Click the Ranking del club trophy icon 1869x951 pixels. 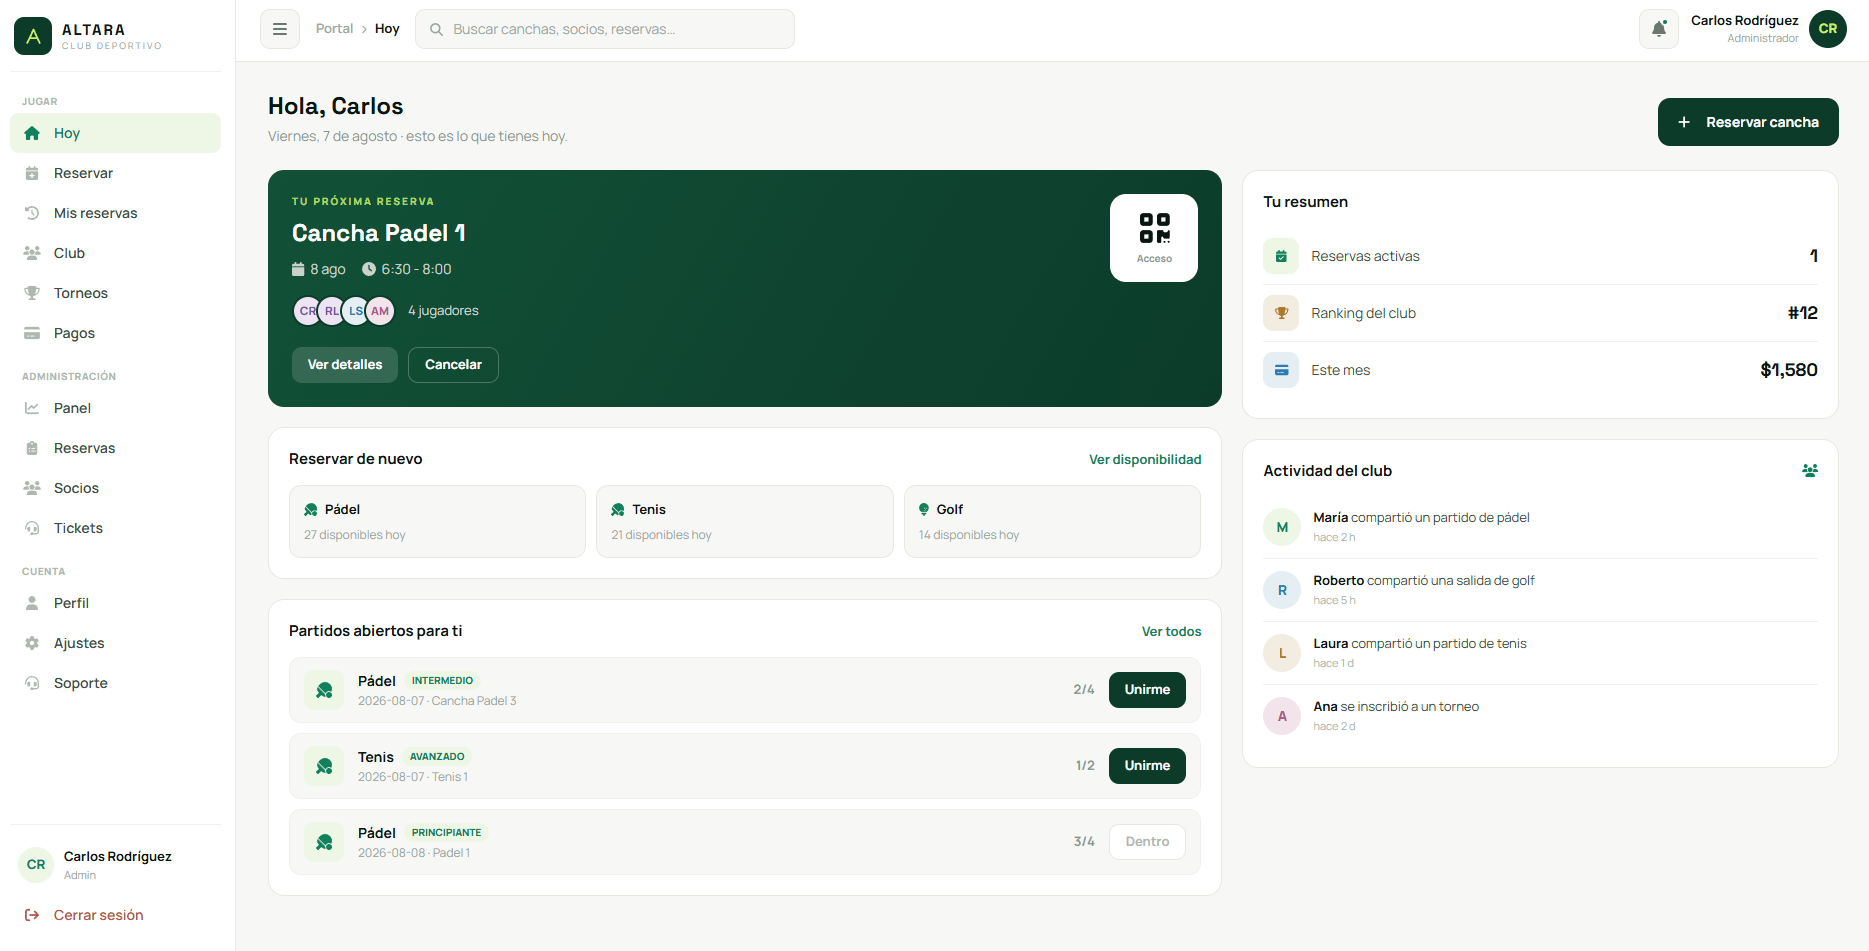1281,313
